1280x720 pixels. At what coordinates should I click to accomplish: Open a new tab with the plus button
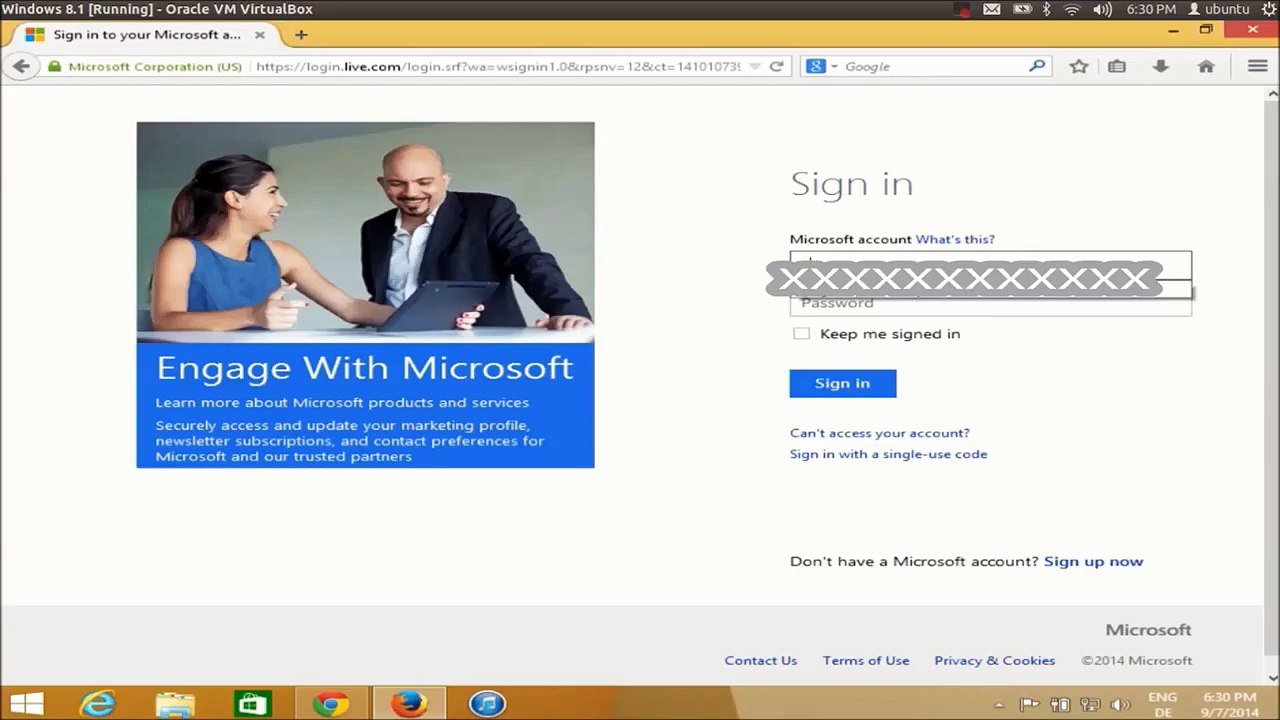(301, 34)
